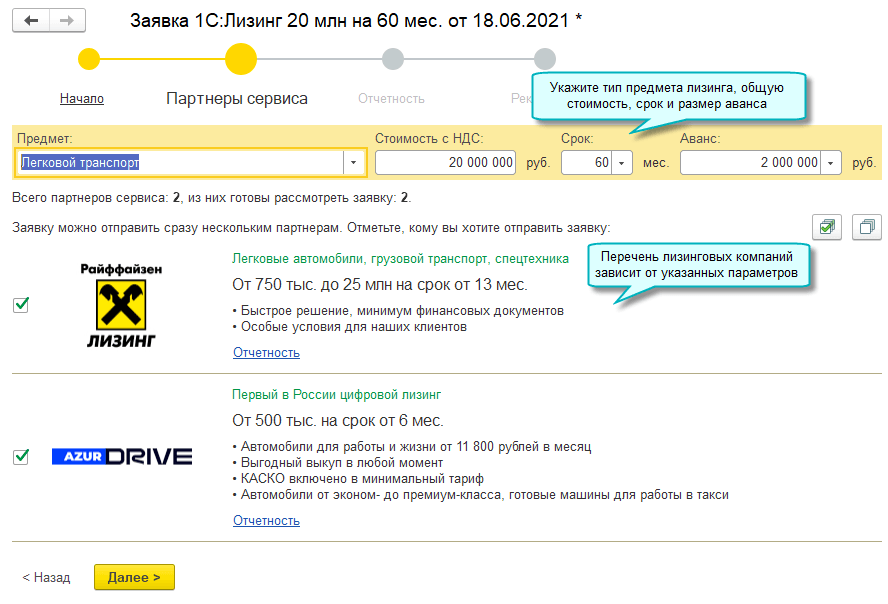Expand the Предмет dropdown list
Viewport: 888px width, 604px height.
354,162
